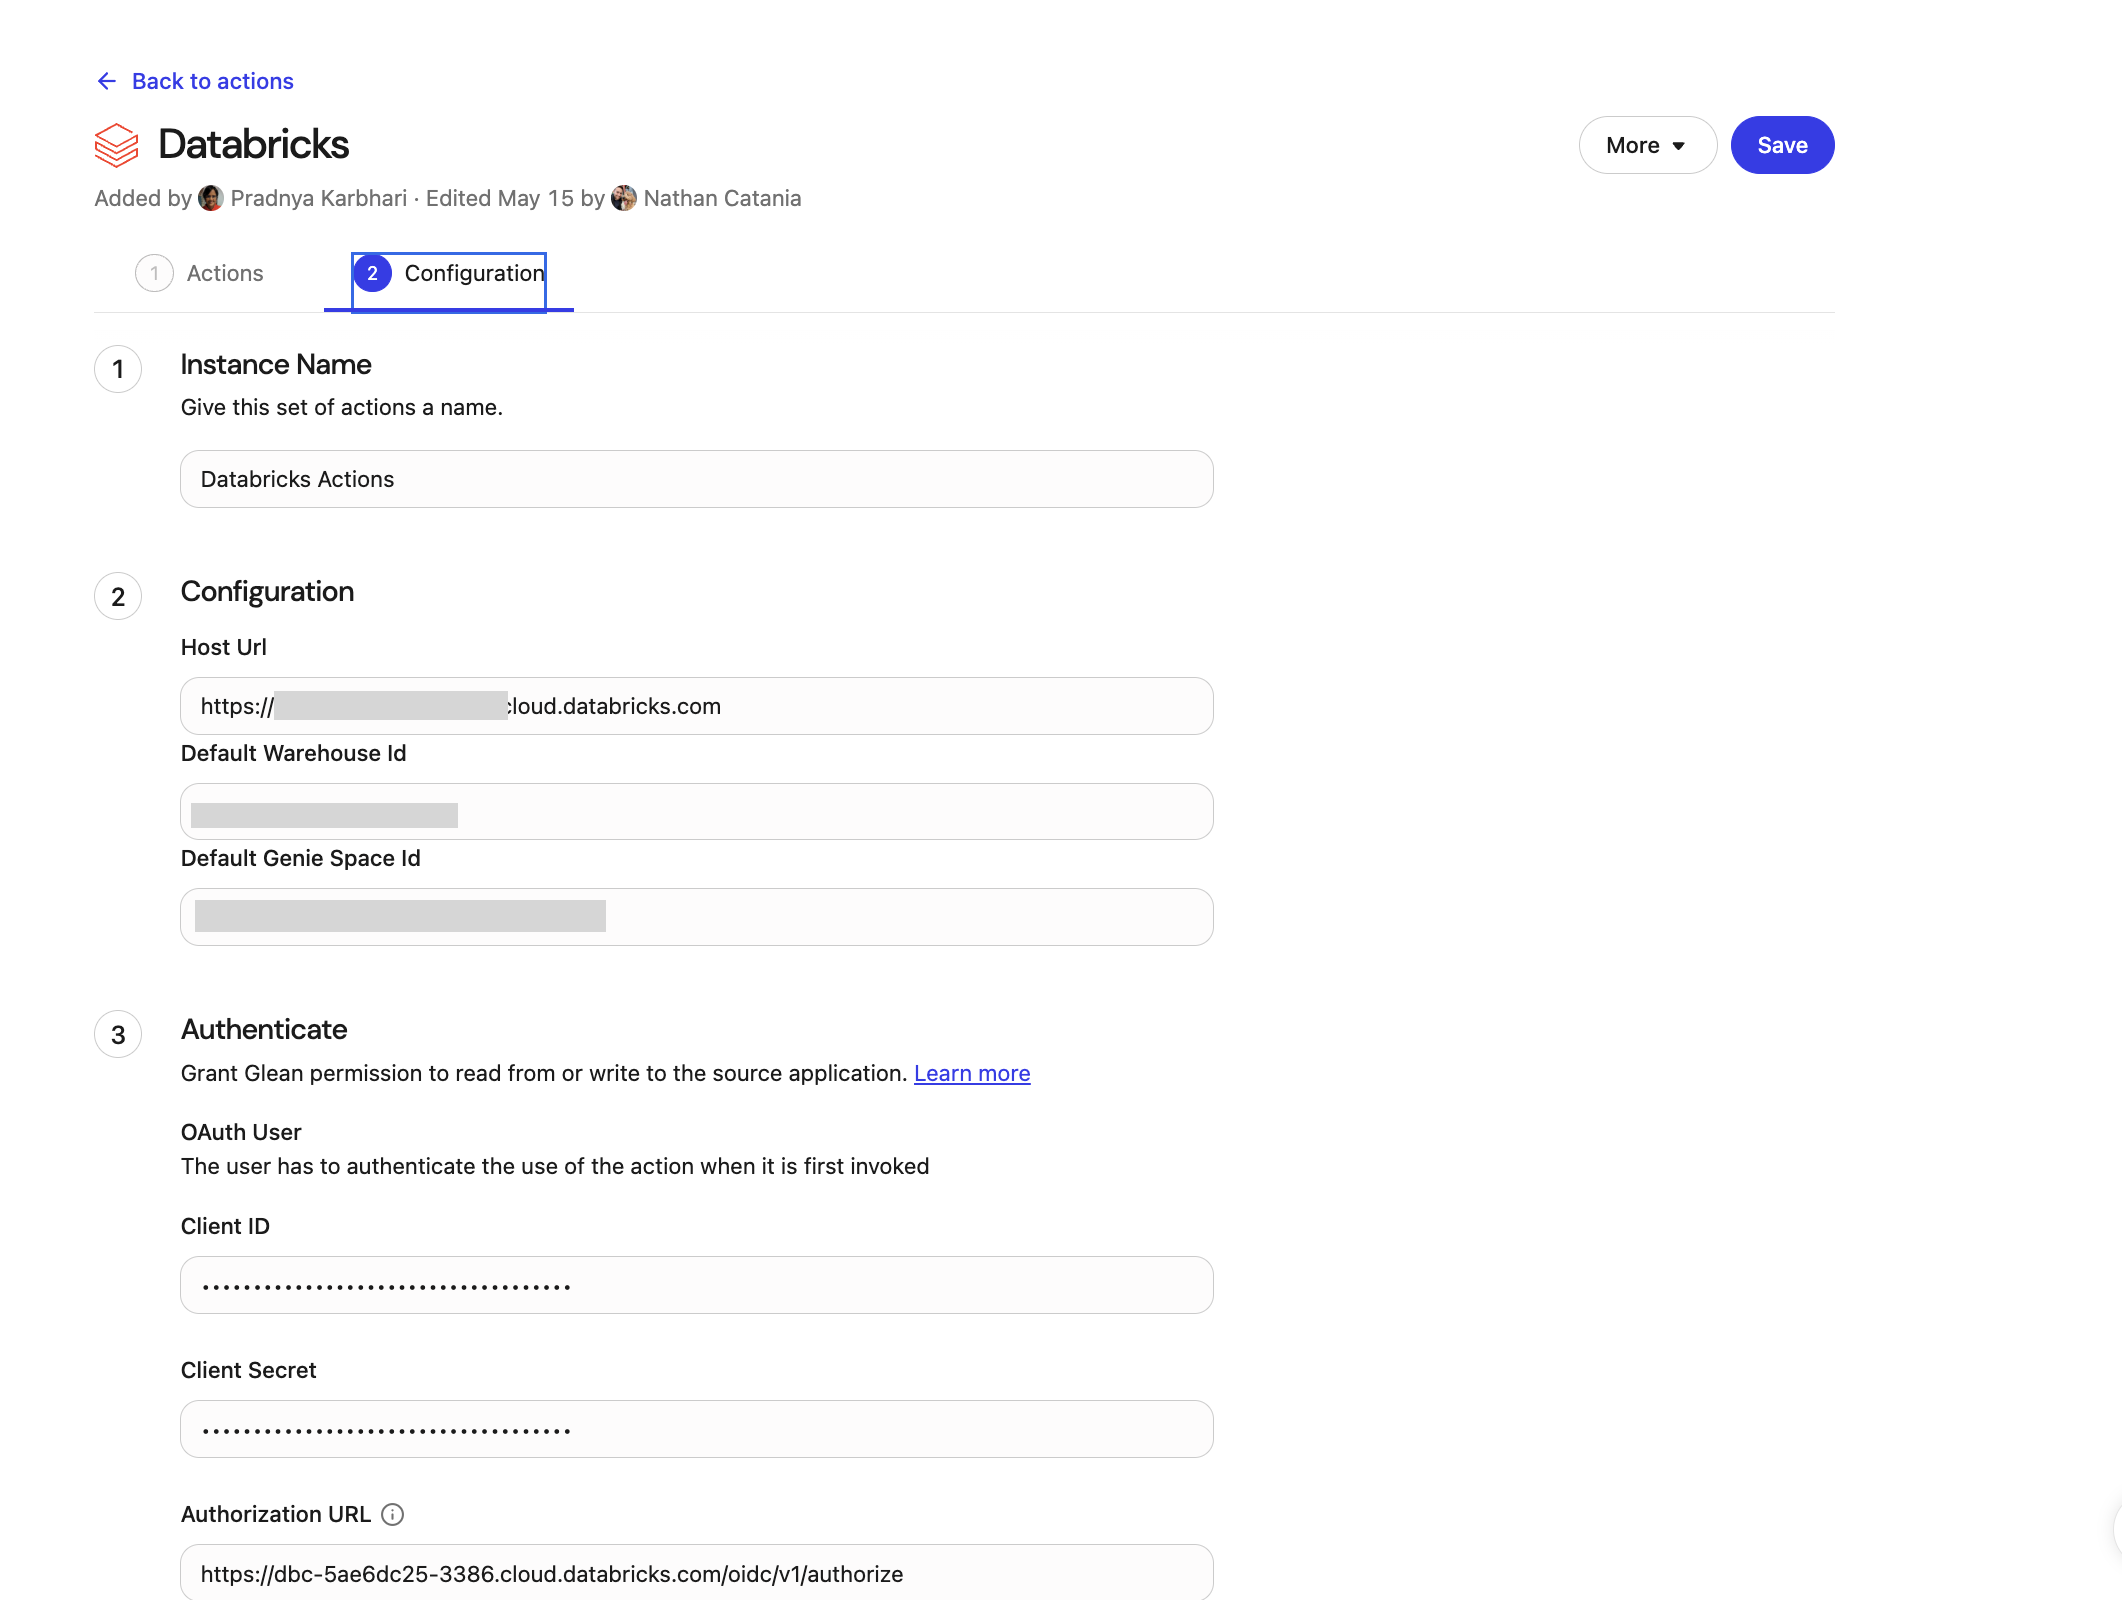The width and height of the screenshot is (2122, 1600).
Task: Select the Configuration tab
Action: pyautogui.click(x=473, y=273)
